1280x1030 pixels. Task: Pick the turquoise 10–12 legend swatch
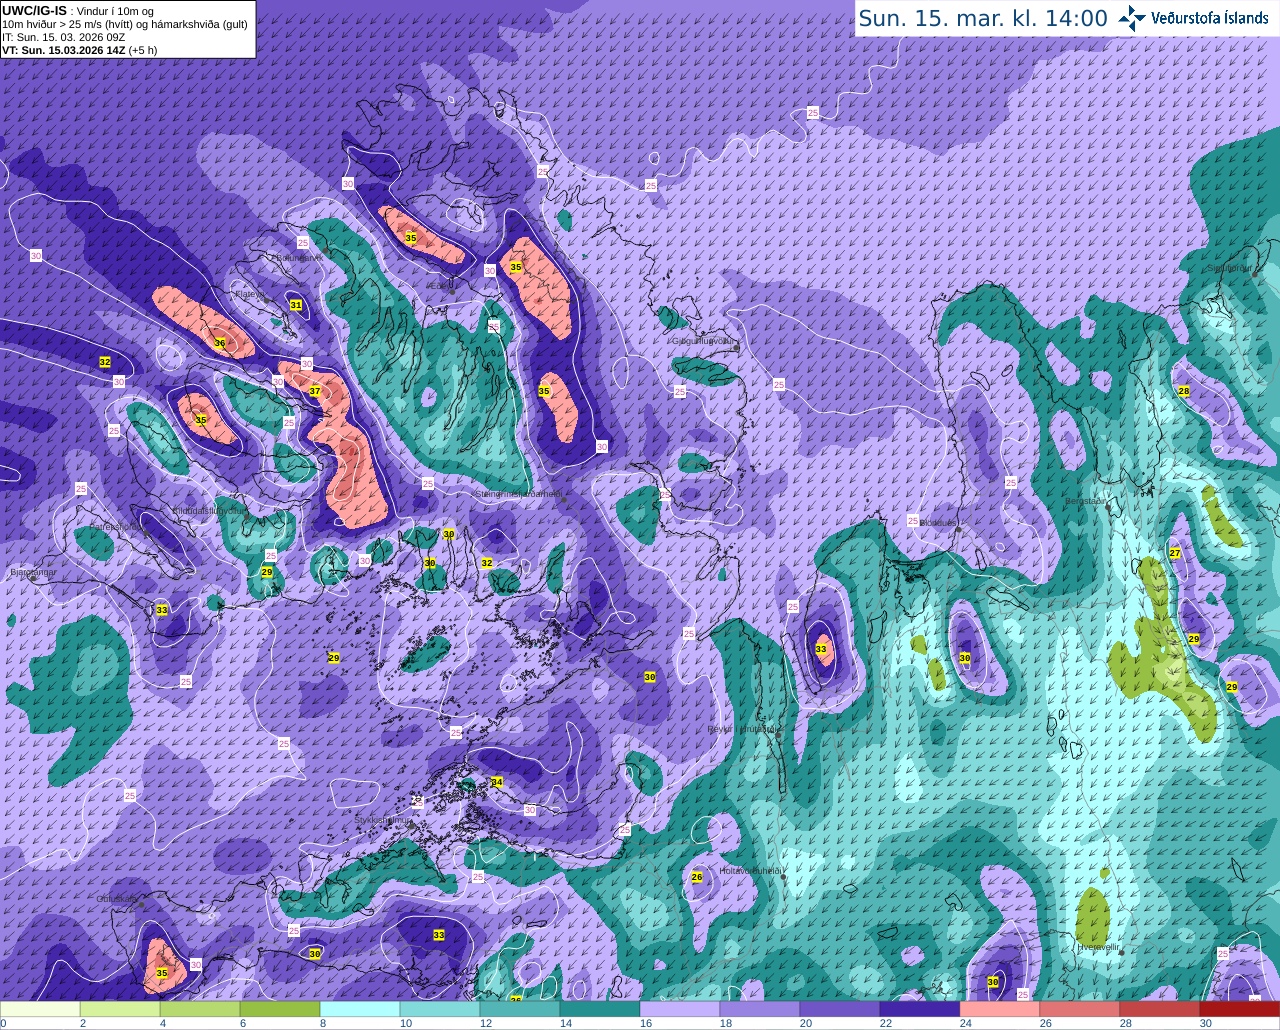(440, 1009)
